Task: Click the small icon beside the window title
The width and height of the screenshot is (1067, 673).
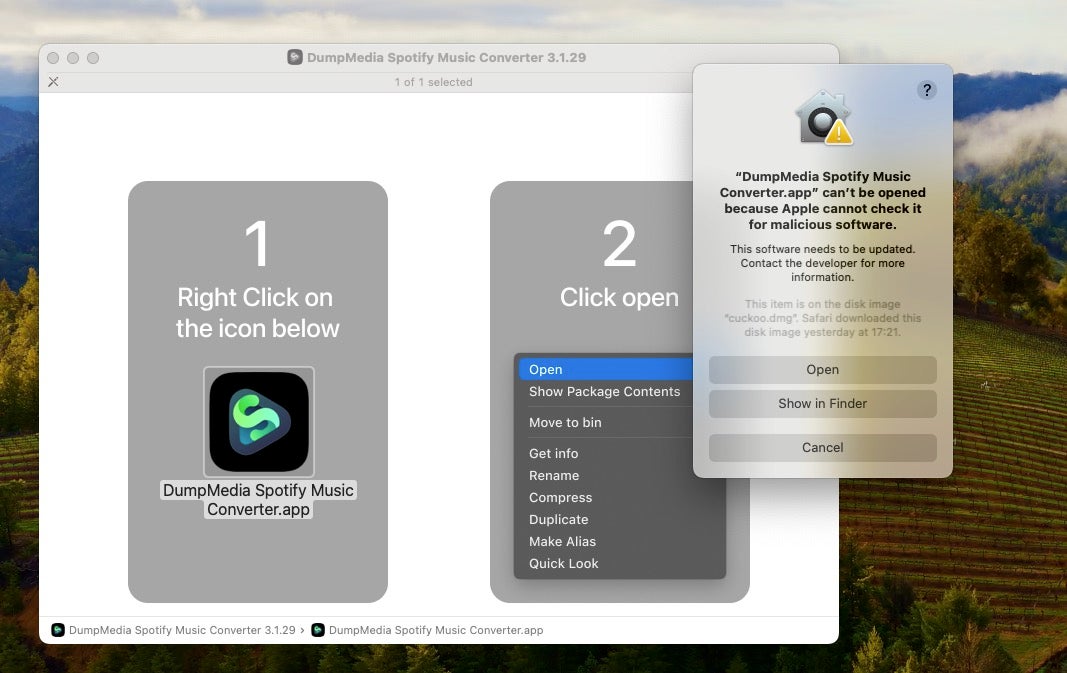Action: 295,58
